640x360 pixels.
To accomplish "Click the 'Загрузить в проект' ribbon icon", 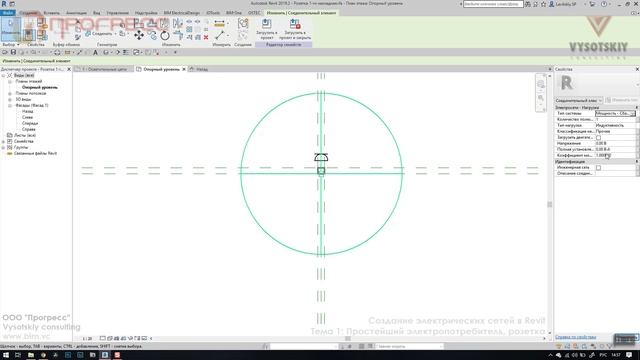I will click(267, 24).
